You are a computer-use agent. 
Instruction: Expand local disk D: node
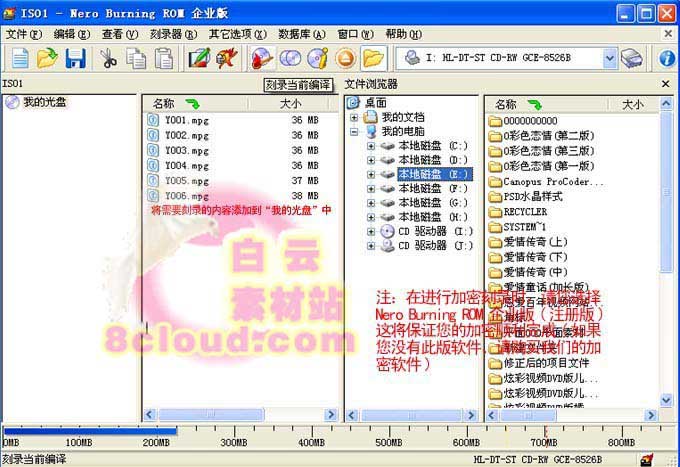pos(371,160)
